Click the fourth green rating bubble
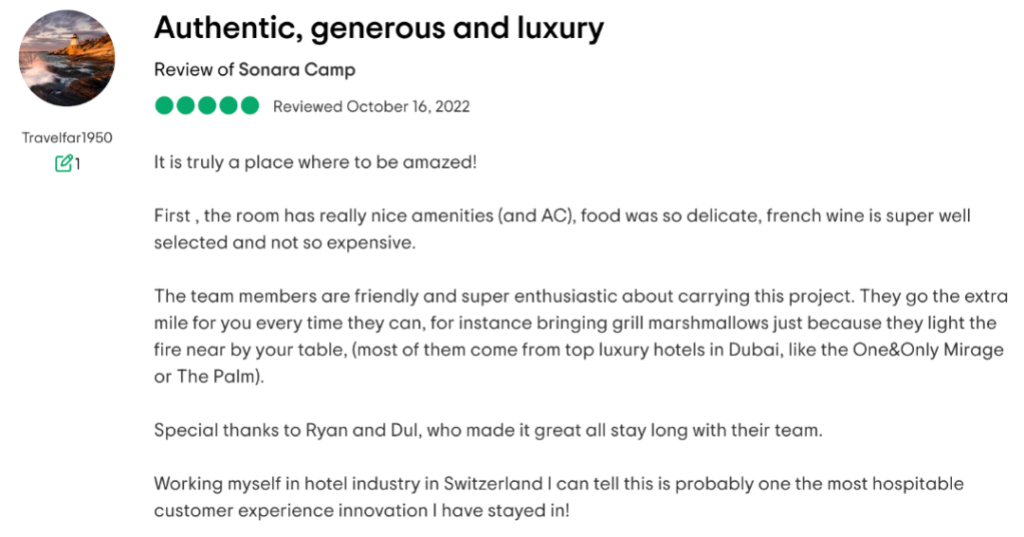 229,105
